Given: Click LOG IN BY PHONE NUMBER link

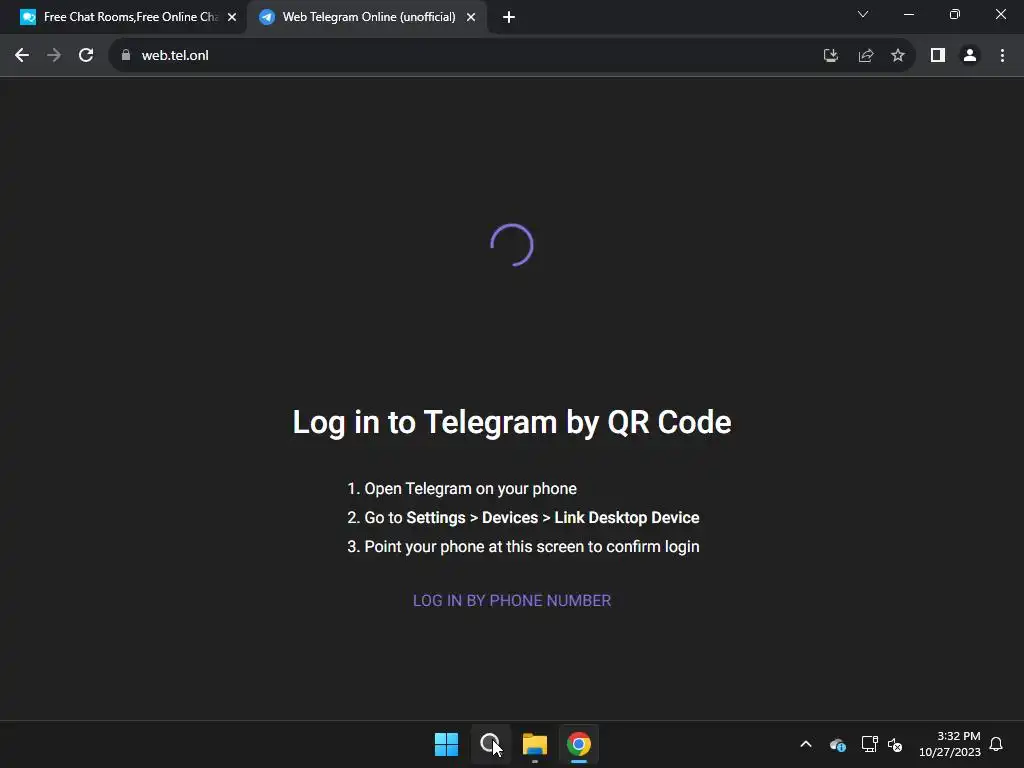Looking at the screenshot, I should [512, 600].
